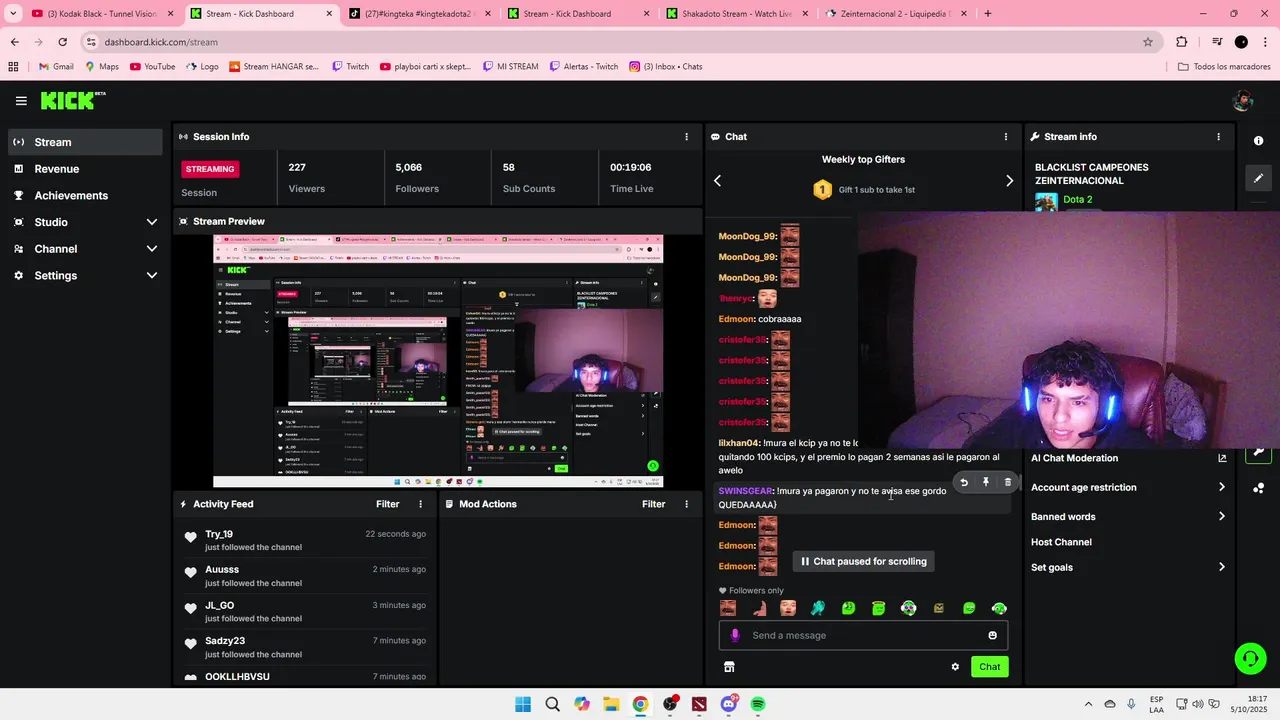
Task: Open the emoji picker in chat input
Action: [x=993, y=635]
